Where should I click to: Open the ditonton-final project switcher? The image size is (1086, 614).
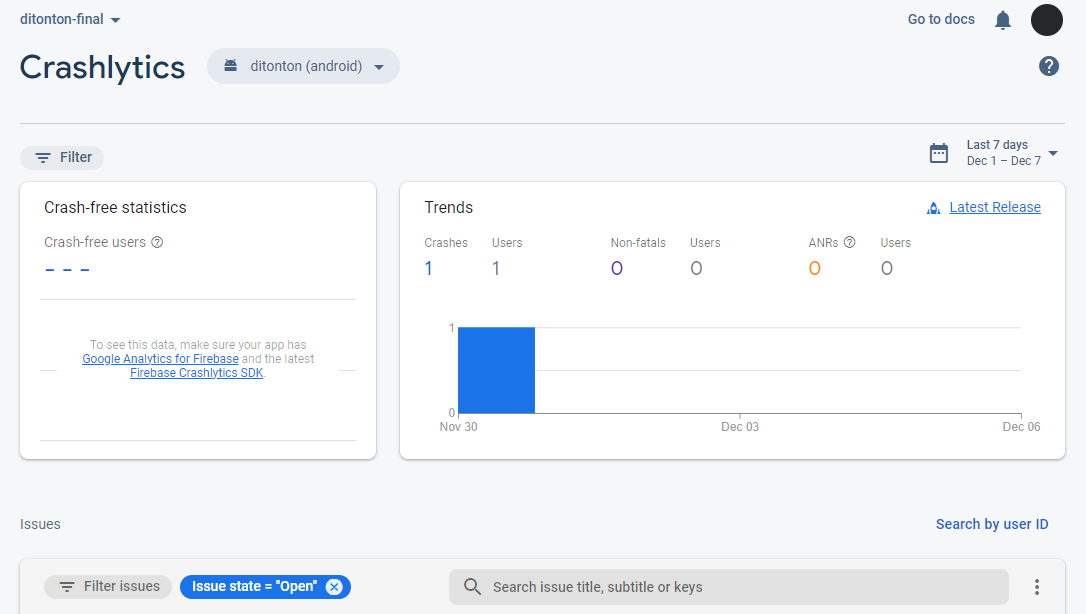pos(69,18)
